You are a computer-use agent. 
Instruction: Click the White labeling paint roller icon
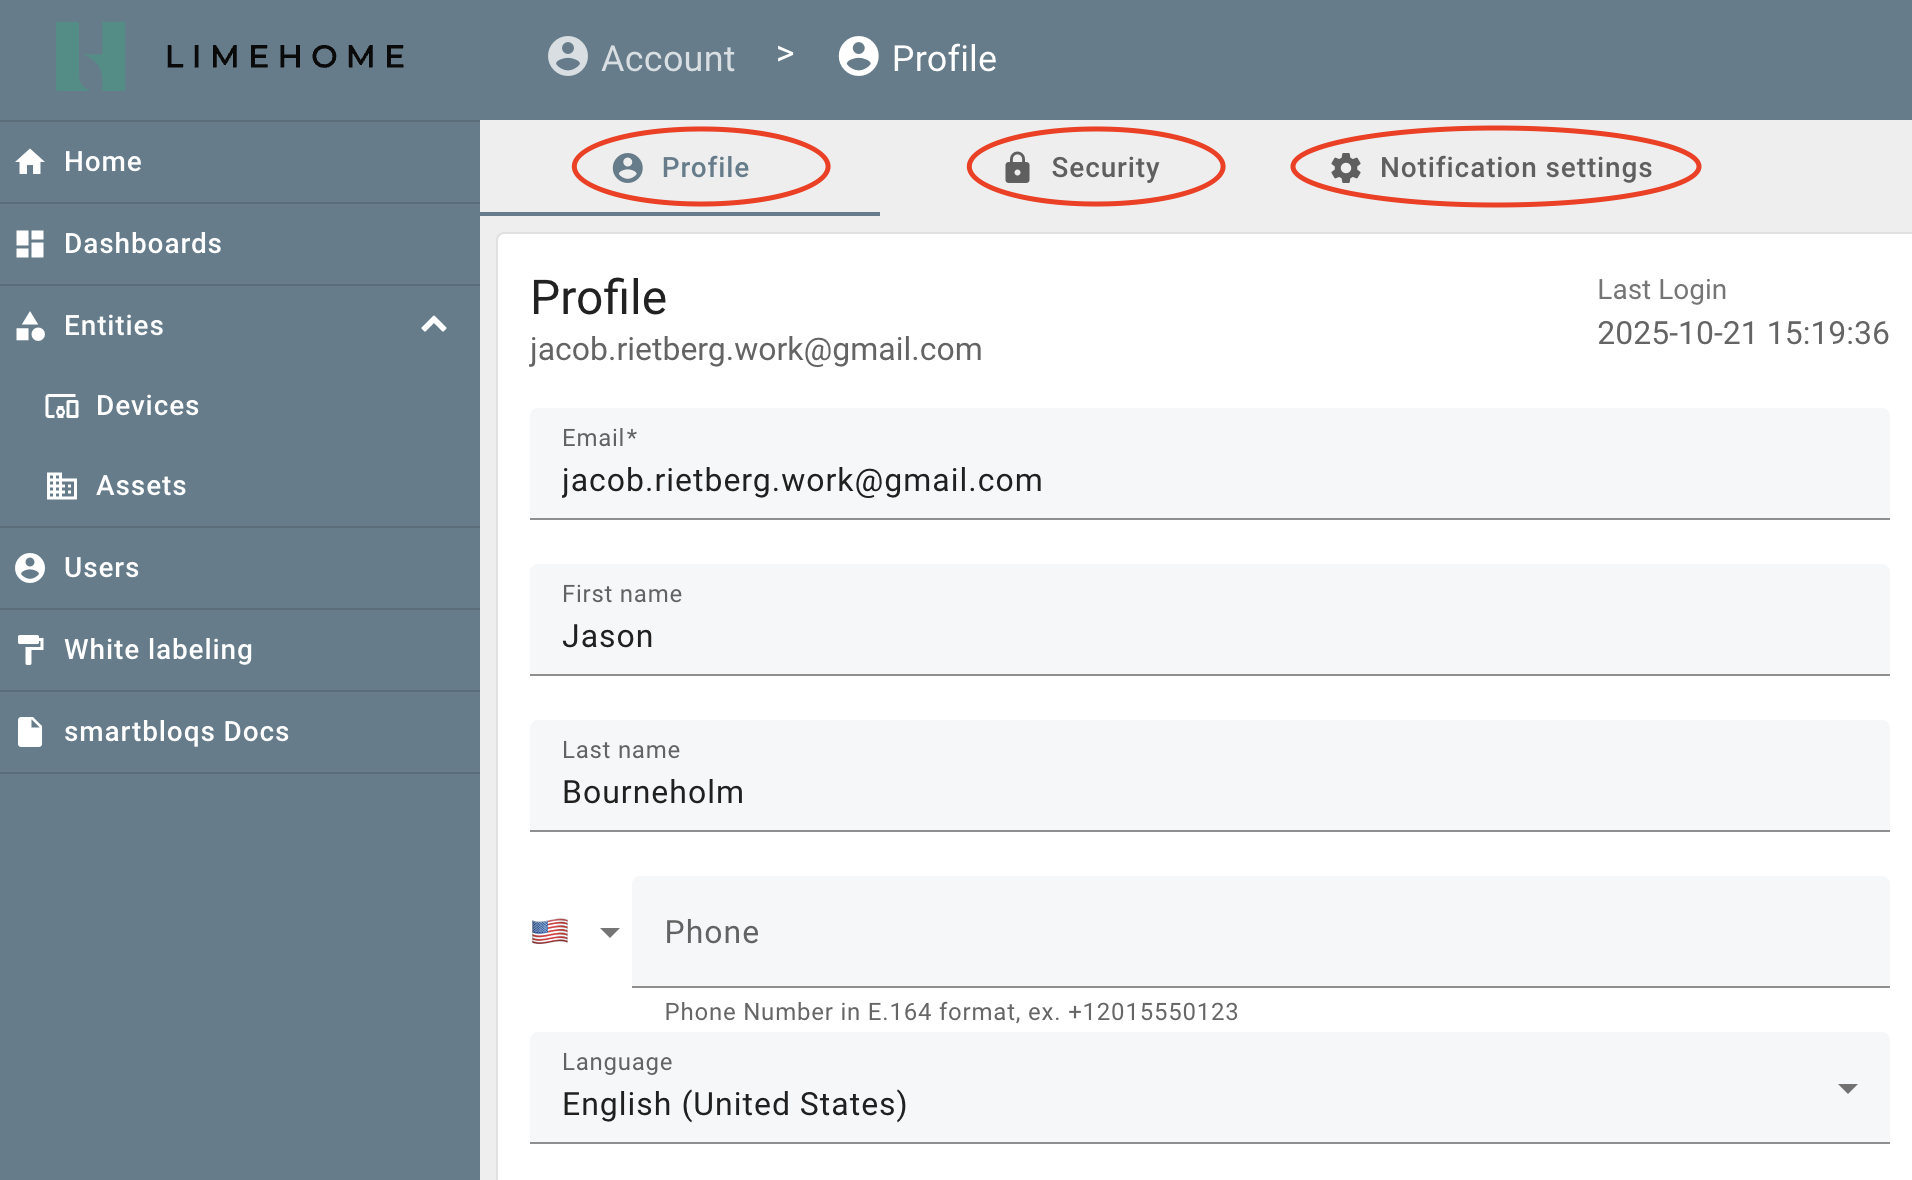coord(30,650)
